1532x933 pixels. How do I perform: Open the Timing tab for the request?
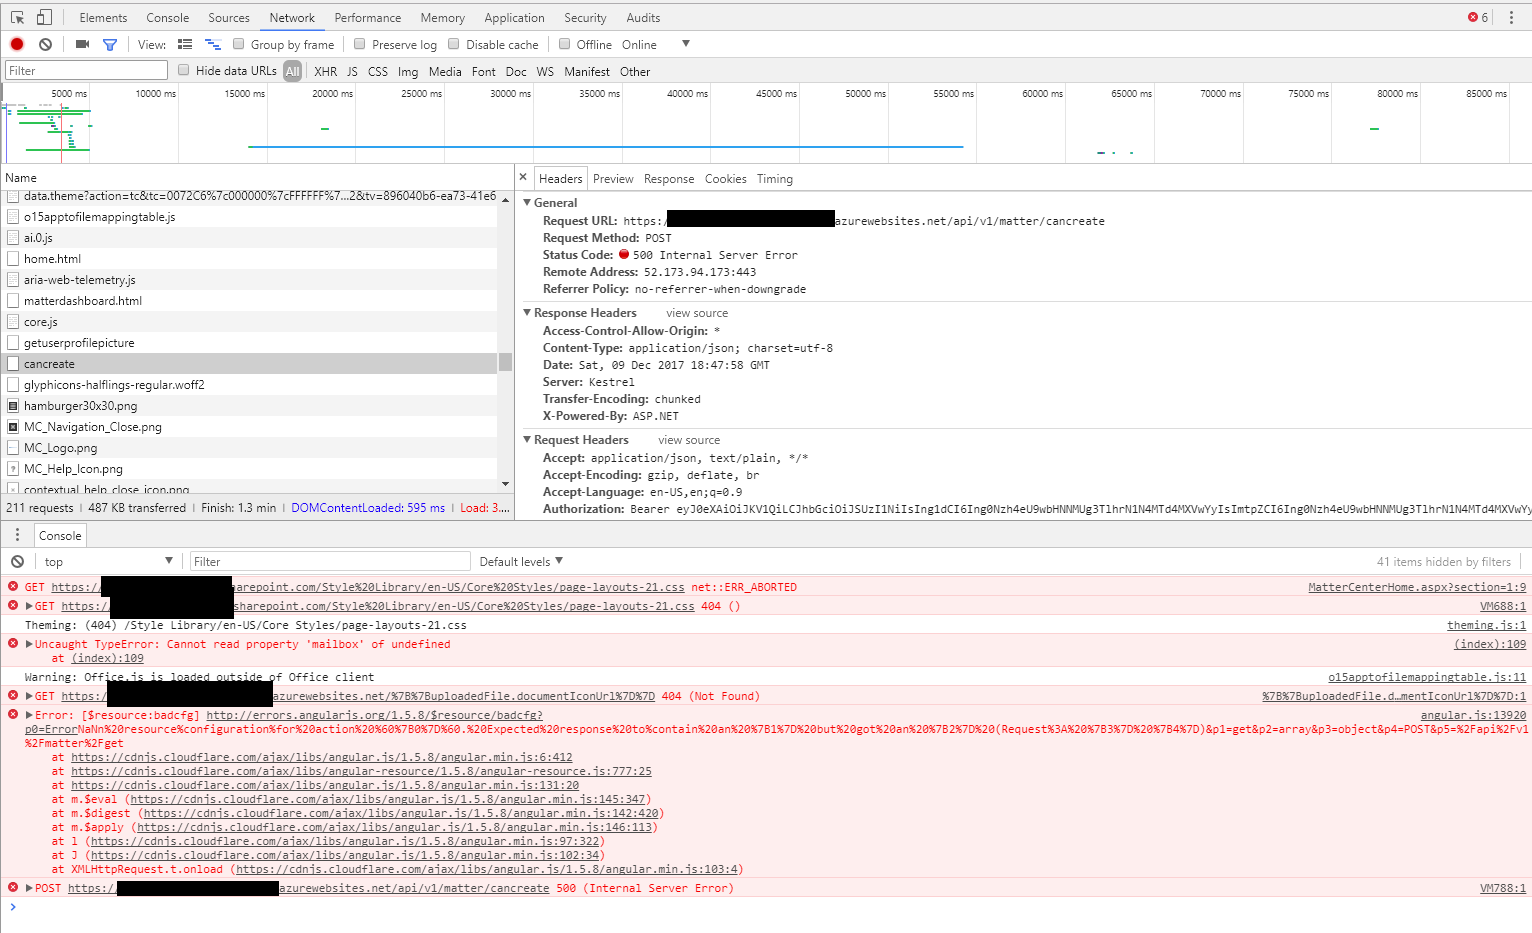pyautogui.click(x=775, y=179)
